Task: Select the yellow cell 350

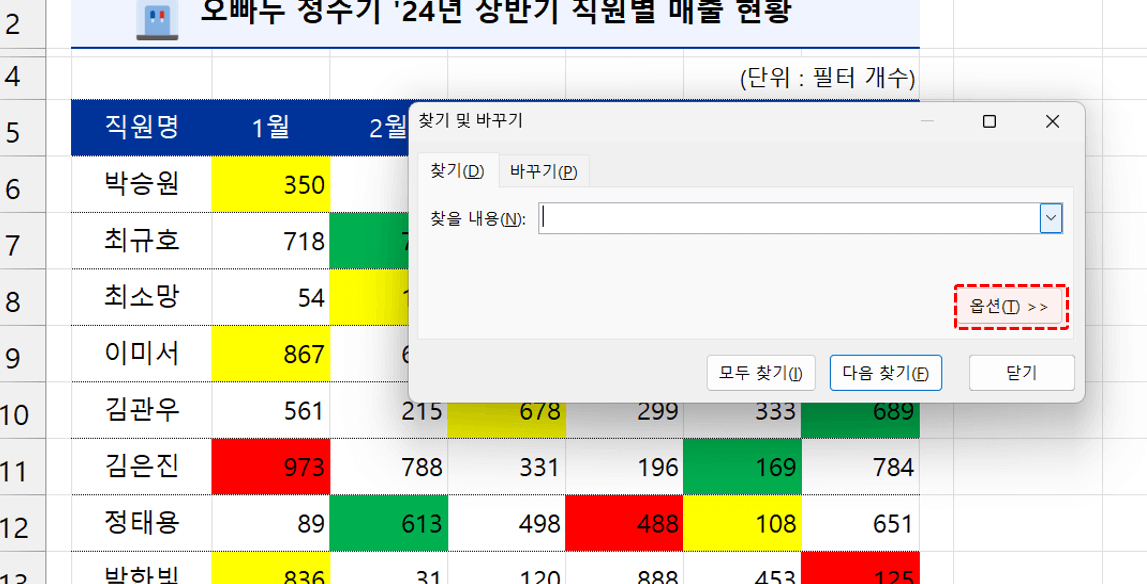Action: 271,184
